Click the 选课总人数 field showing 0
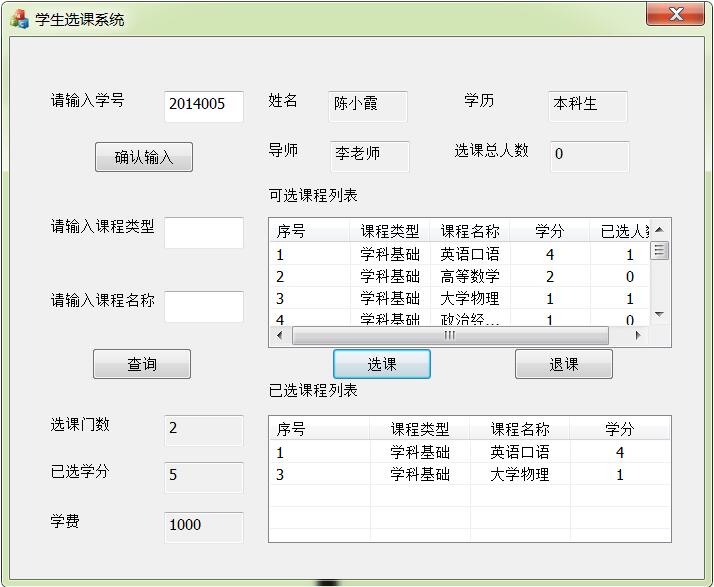 click(x=590, y=156)
